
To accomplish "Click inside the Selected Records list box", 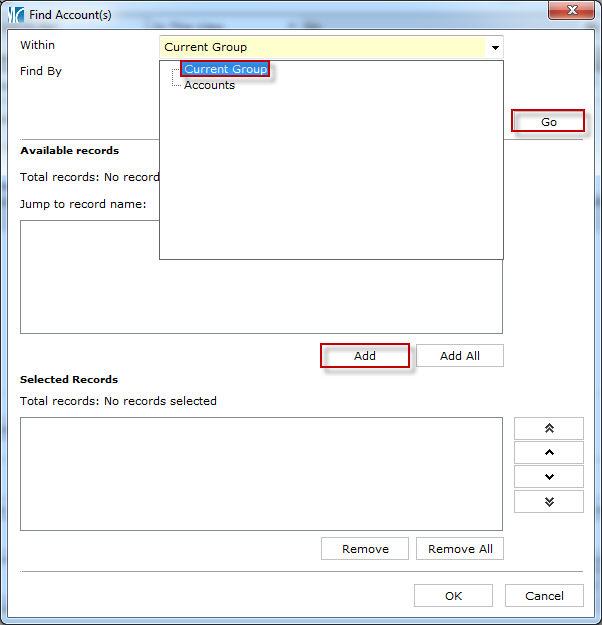I will (260, 473).
